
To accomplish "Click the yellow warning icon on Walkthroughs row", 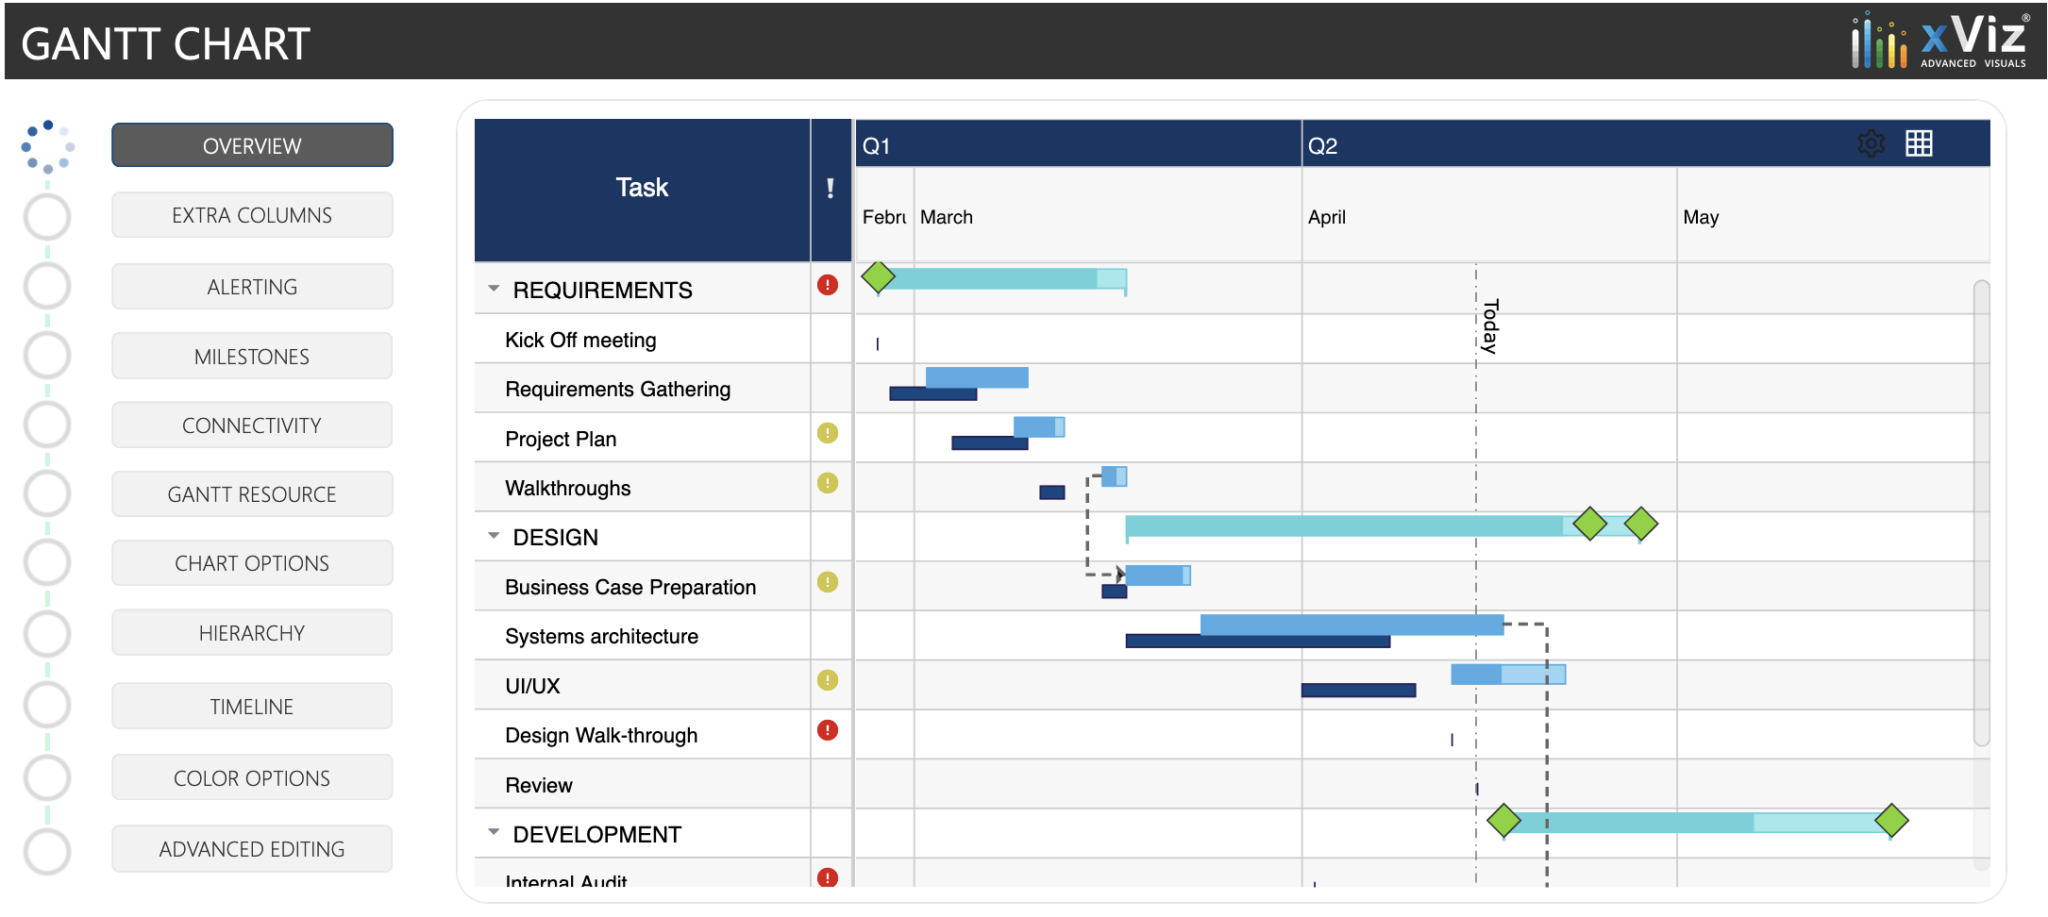I will 827,484.
